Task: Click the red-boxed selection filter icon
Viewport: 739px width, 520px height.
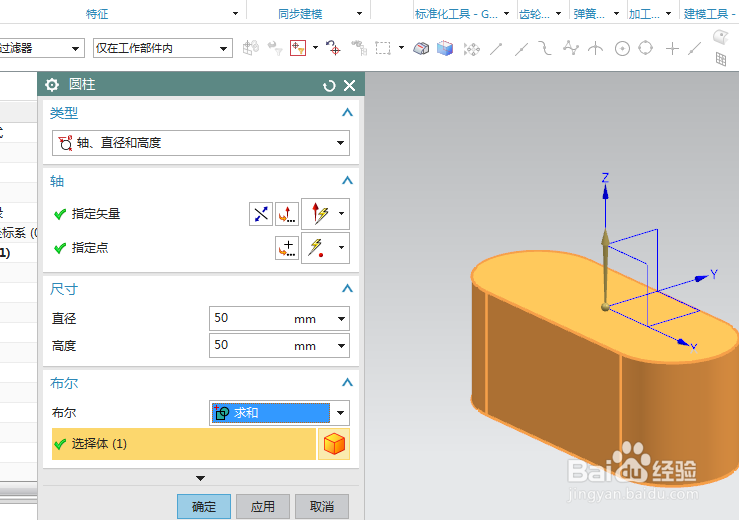Action: [298, 48]
